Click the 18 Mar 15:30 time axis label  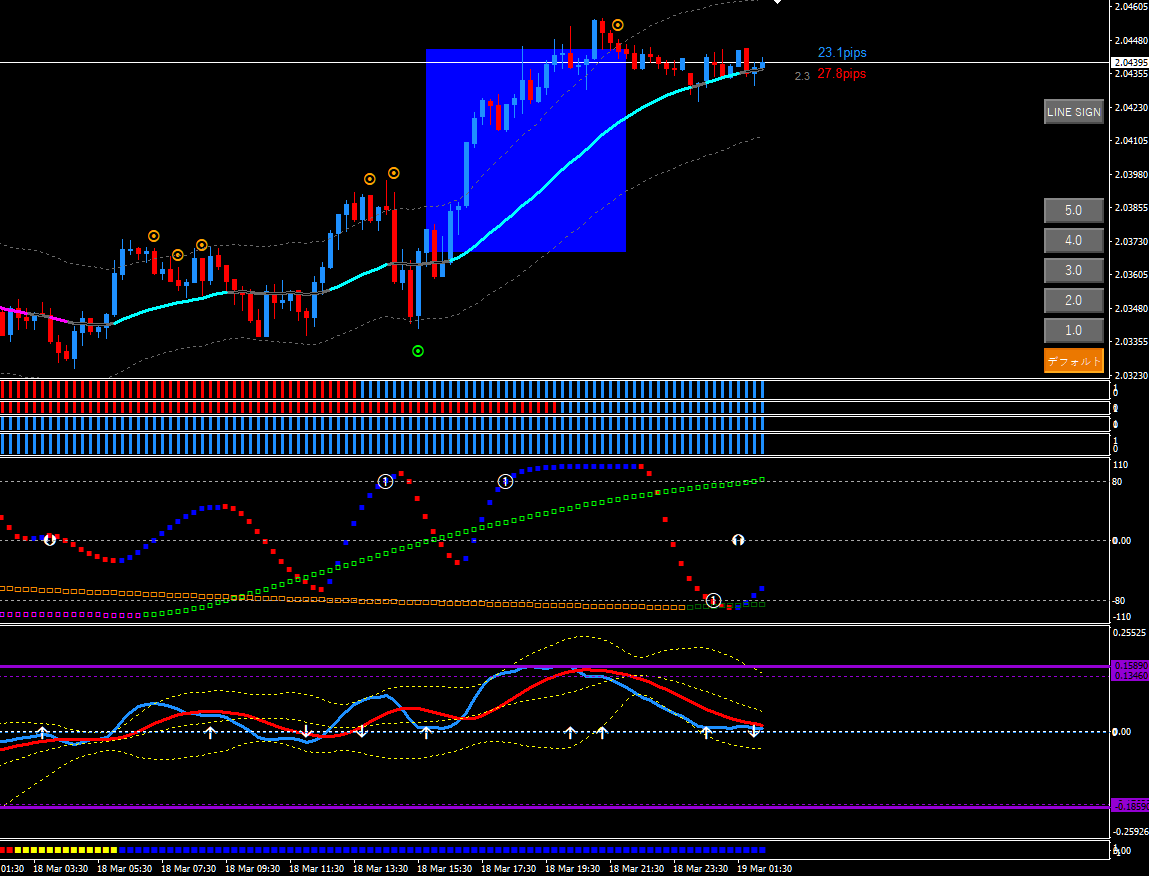(x=445, y=869)
